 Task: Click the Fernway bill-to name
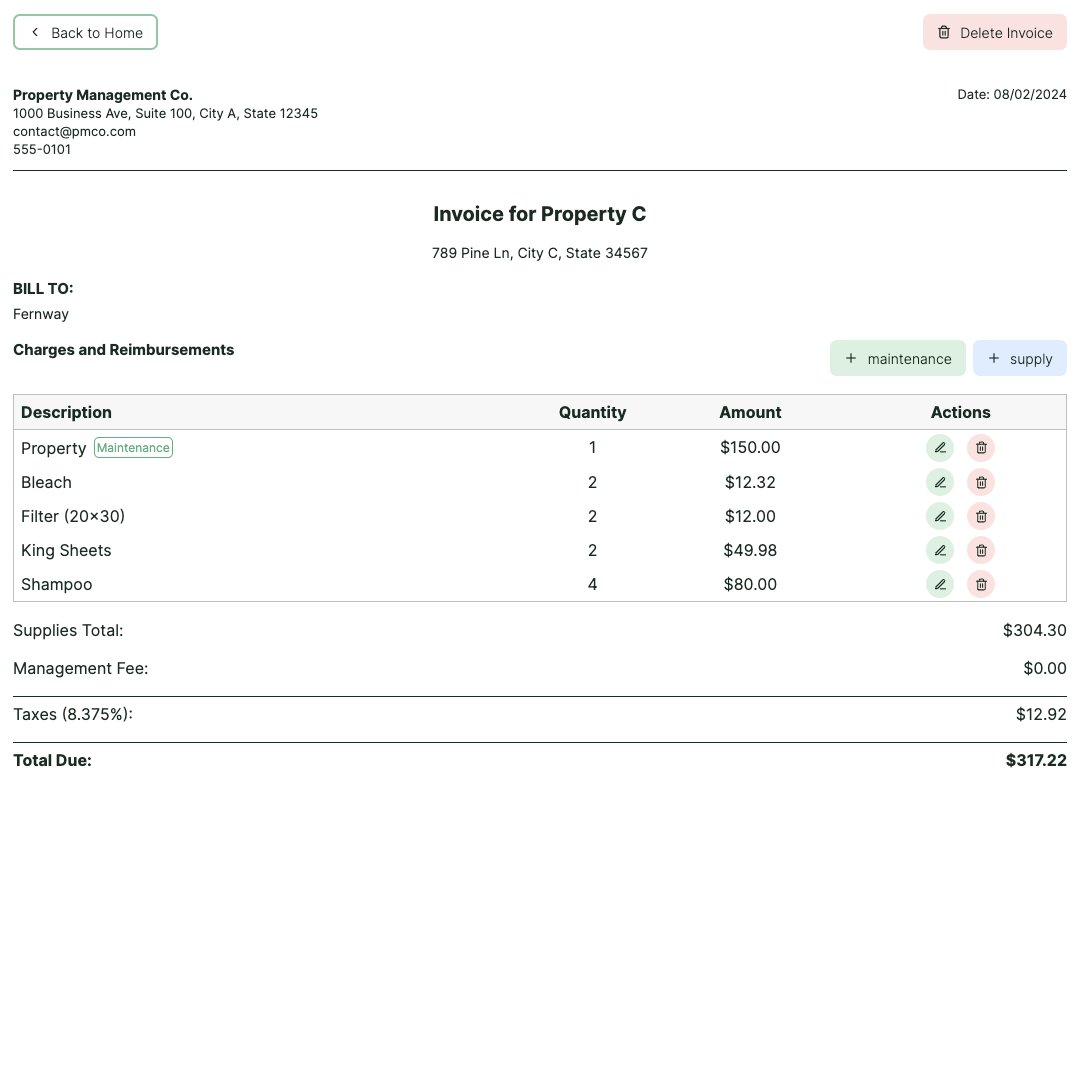point(41,314)
